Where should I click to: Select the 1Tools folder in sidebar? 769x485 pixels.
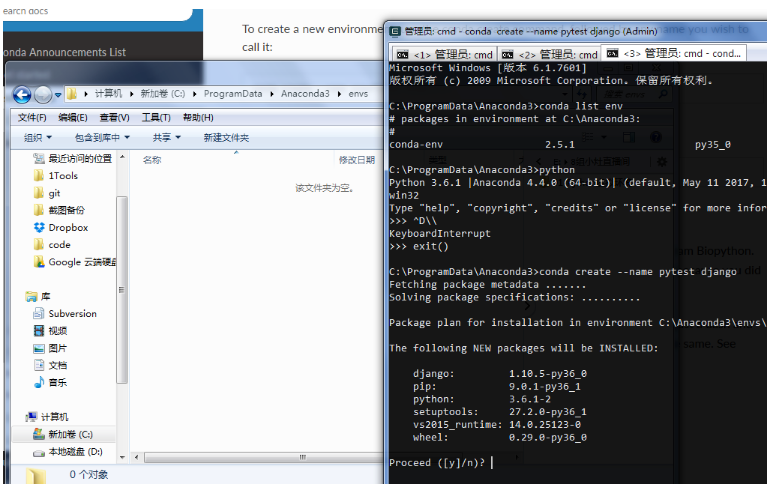click(63, 176)
